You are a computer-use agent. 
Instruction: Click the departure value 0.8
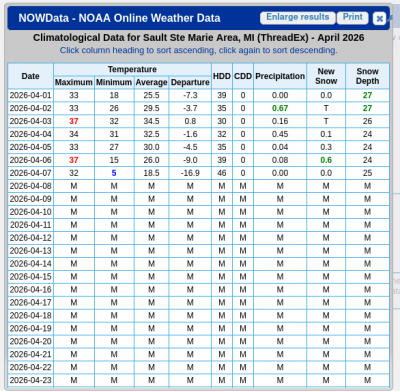[190, 121]
